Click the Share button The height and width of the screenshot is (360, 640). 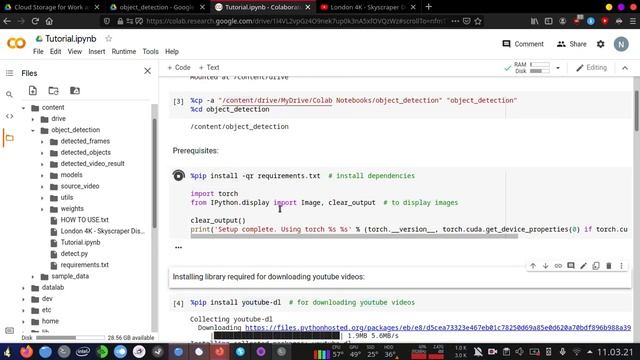pos(571,44)
